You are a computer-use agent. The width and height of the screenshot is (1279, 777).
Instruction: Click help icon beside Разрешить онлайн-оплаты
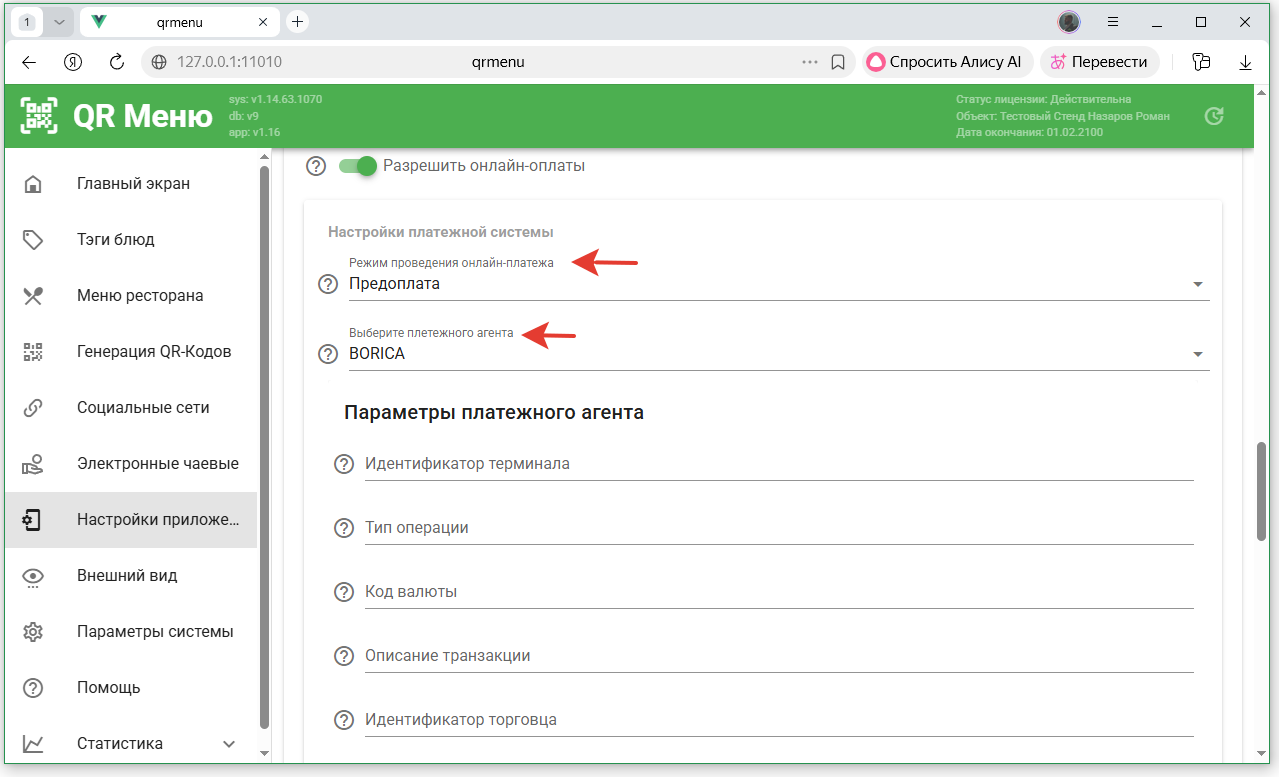coord(316,166)
